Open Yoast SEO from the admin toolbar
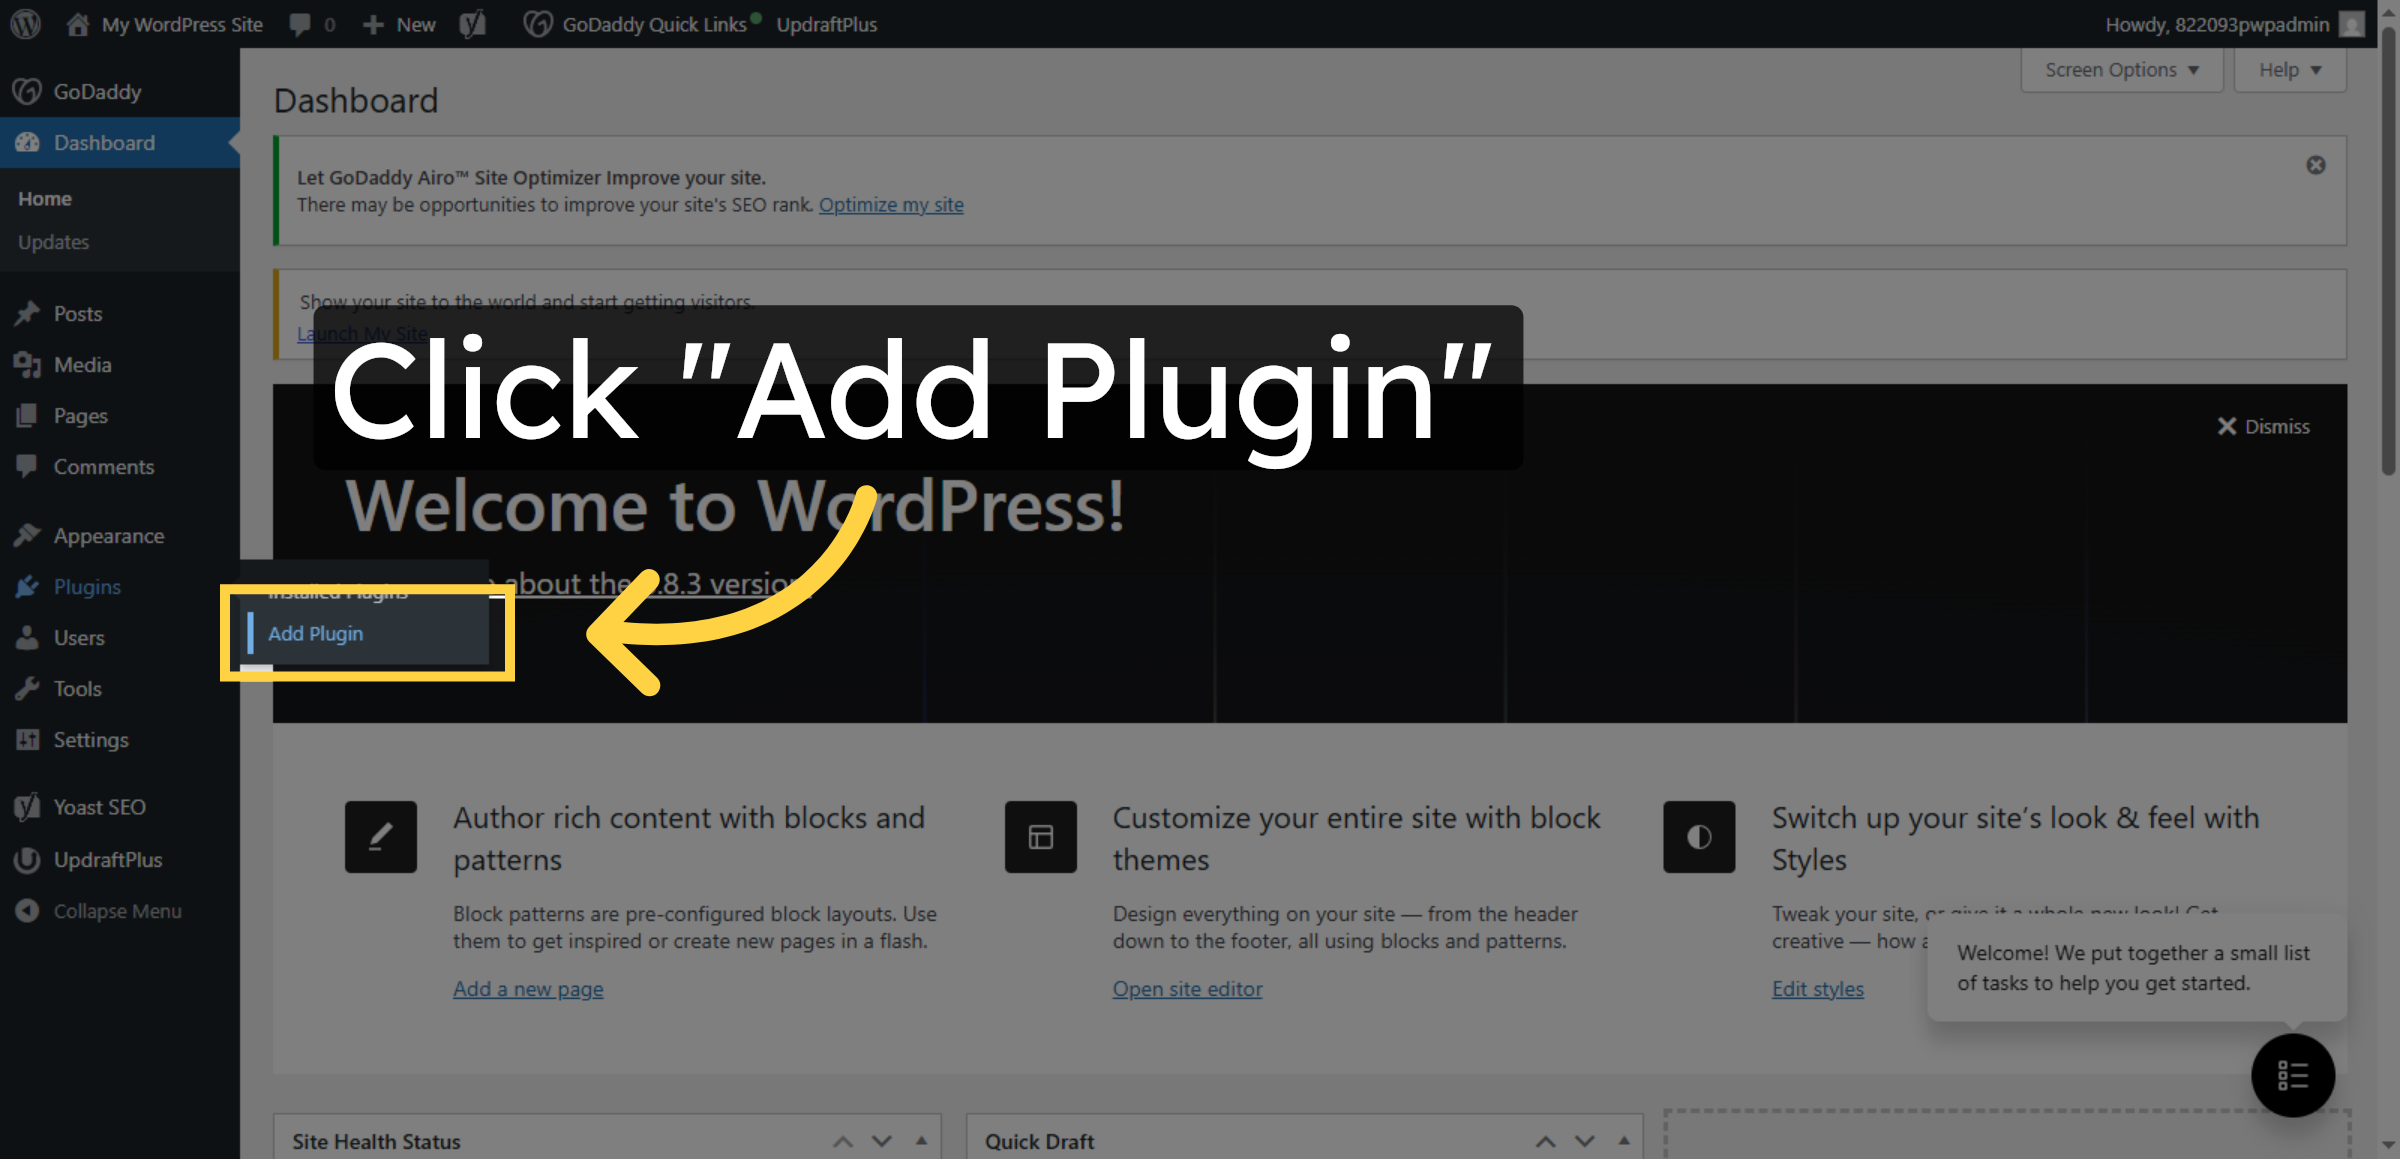The width and height of the screenshot is (2400, 1159). (x=472, y=24)
